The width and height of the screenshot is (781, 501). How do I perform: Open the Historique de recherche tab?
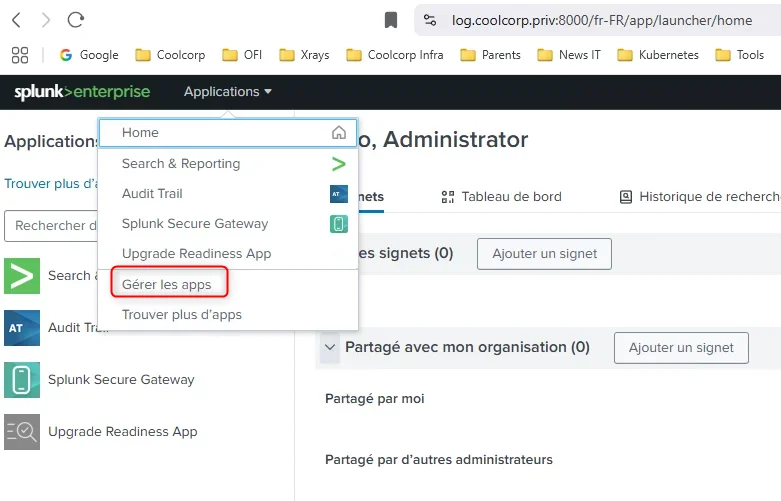click(700, 197)
